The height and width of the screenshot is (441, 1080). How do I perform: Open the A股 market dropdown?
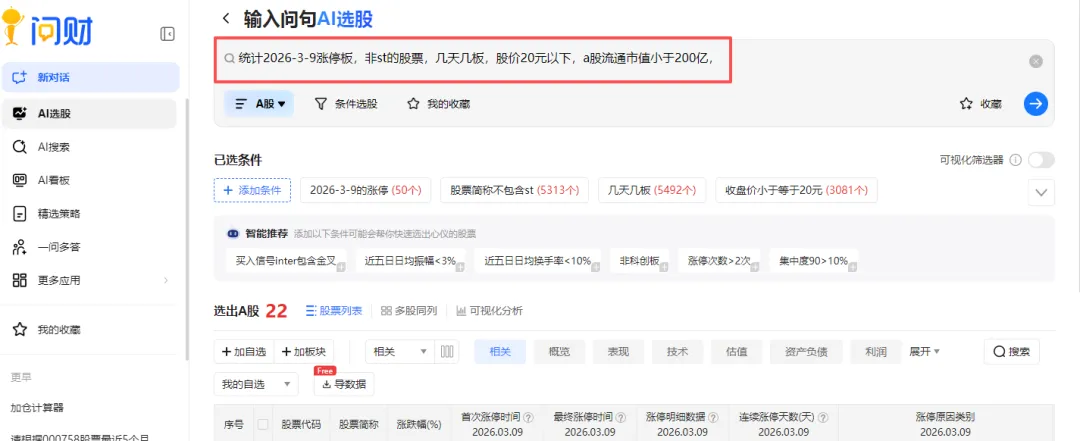pos(259,104)
